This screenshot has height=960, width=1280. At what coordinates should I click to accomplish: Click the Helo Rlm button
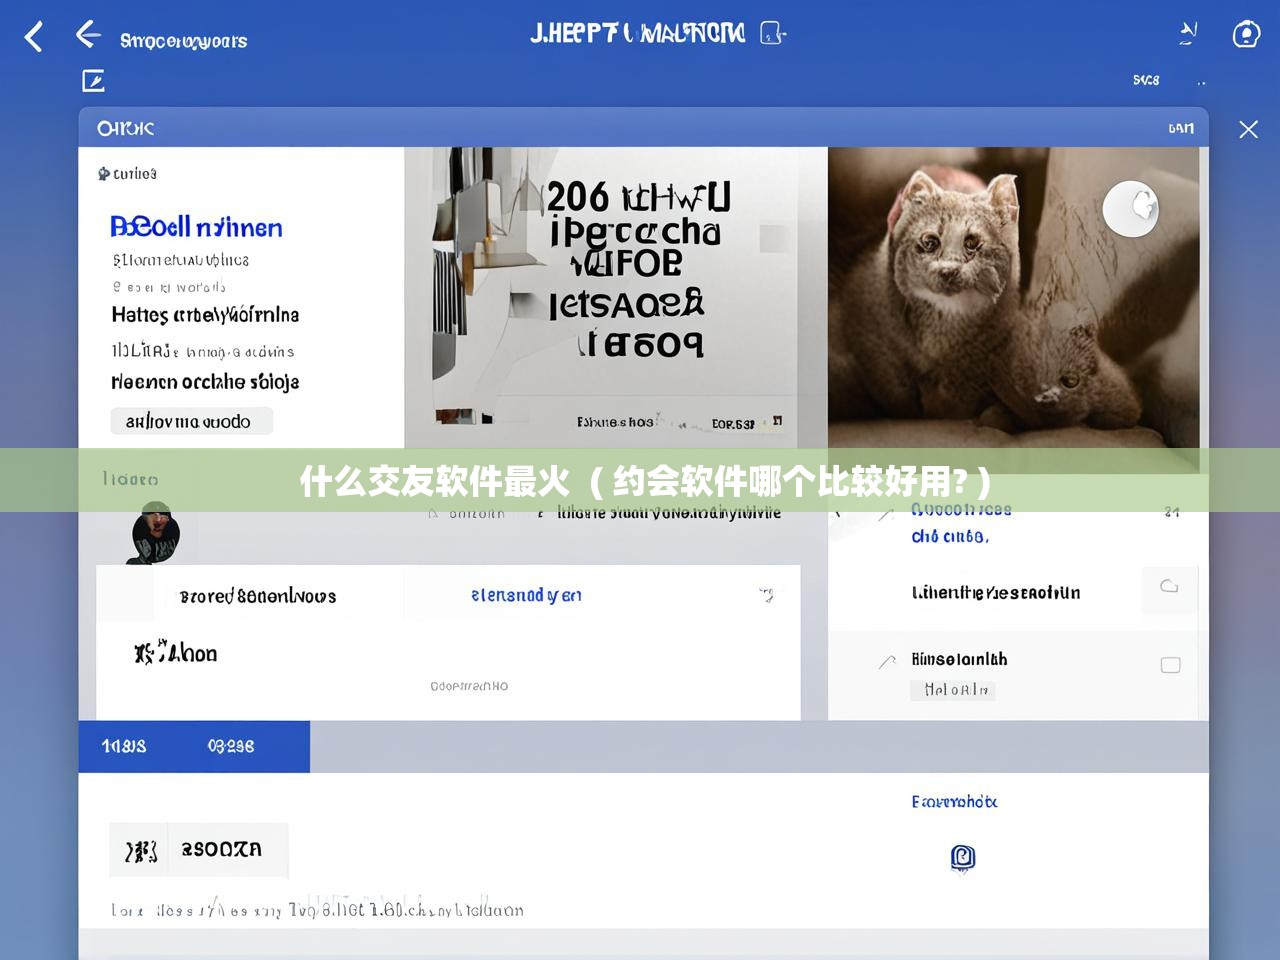[x=952, y=690]
